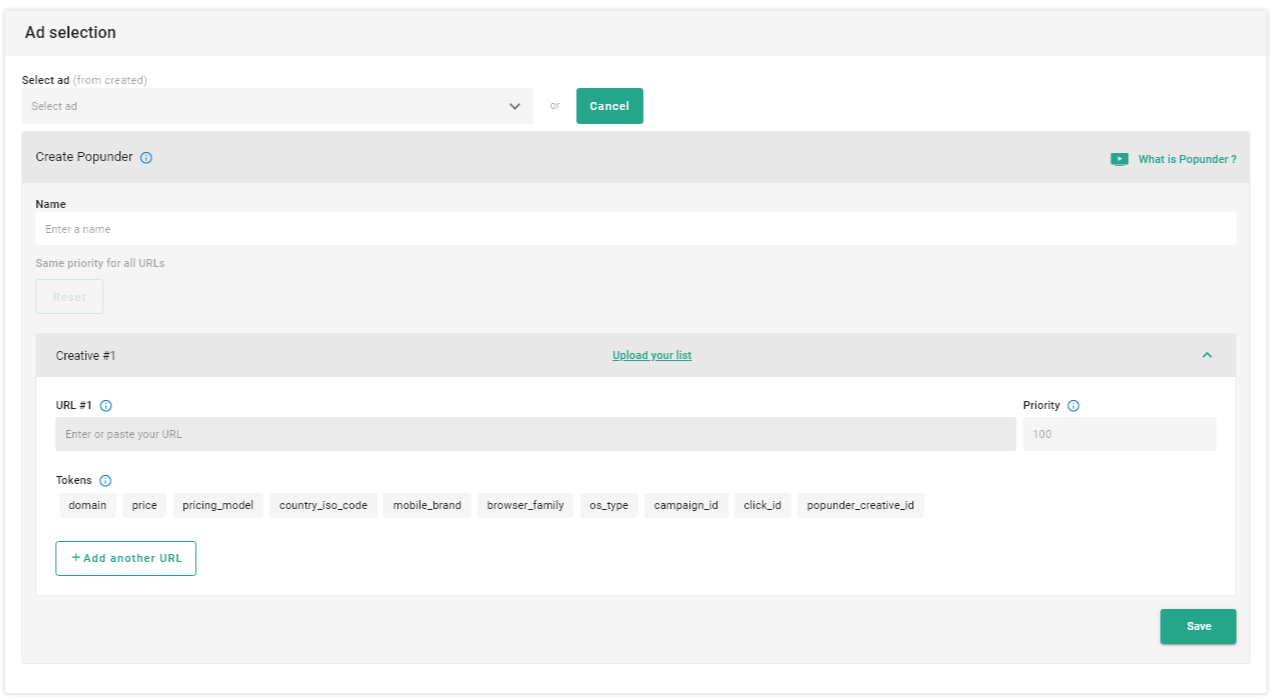Click info icon beside Create Popunder

(146, 158)
